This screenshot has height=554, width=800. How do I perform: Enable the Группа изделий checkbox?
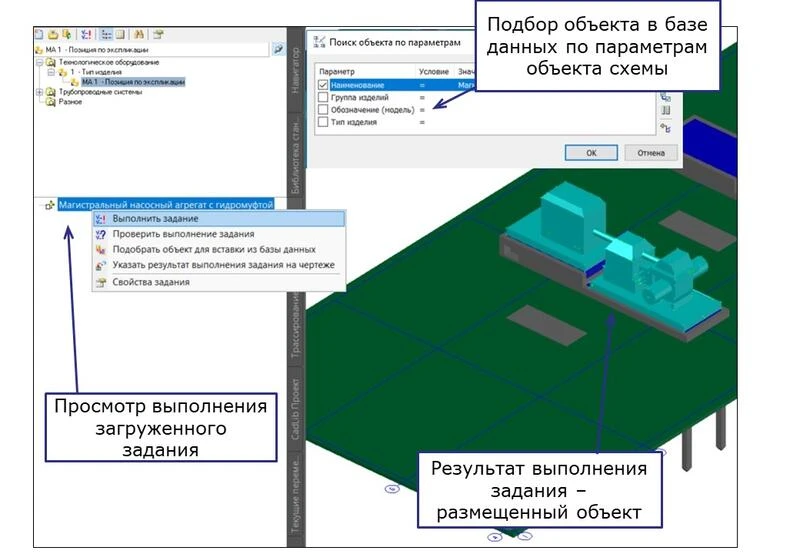click(322, 98)
